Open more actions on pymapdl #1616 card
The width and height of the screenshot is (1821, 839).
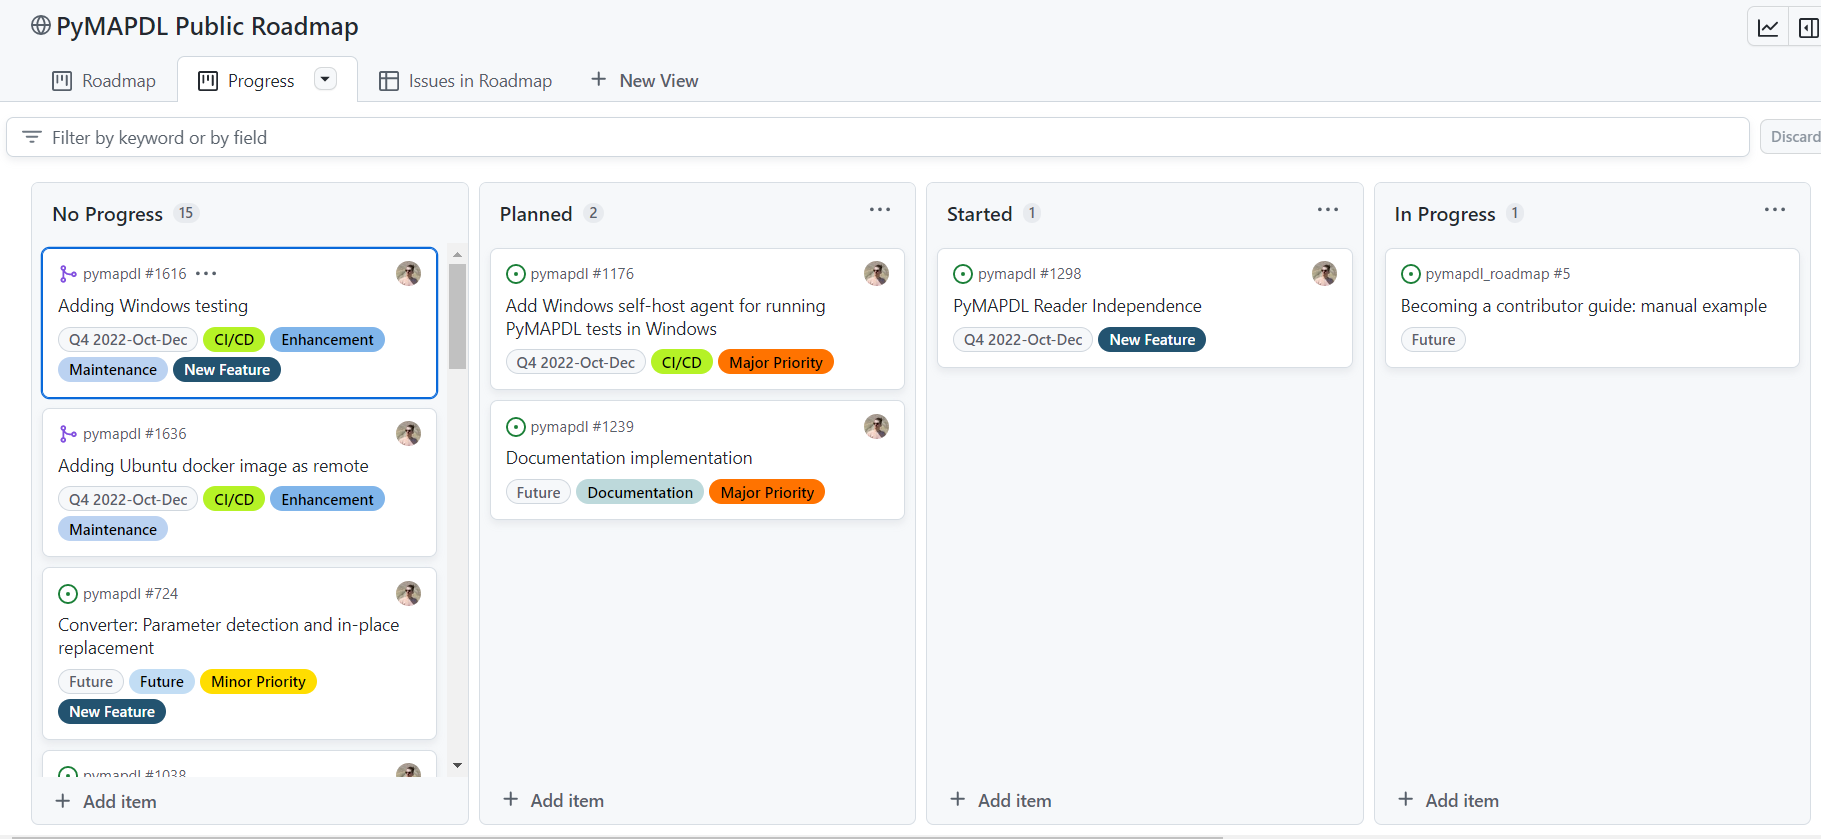point(206,274)
